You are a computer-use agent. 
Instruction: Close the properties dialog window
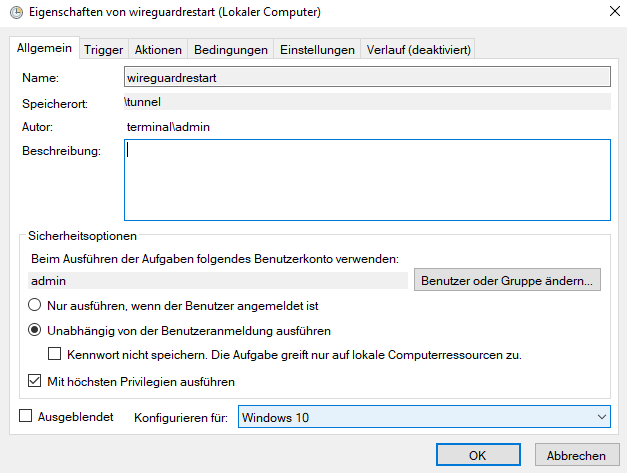(x=611, y=13)
